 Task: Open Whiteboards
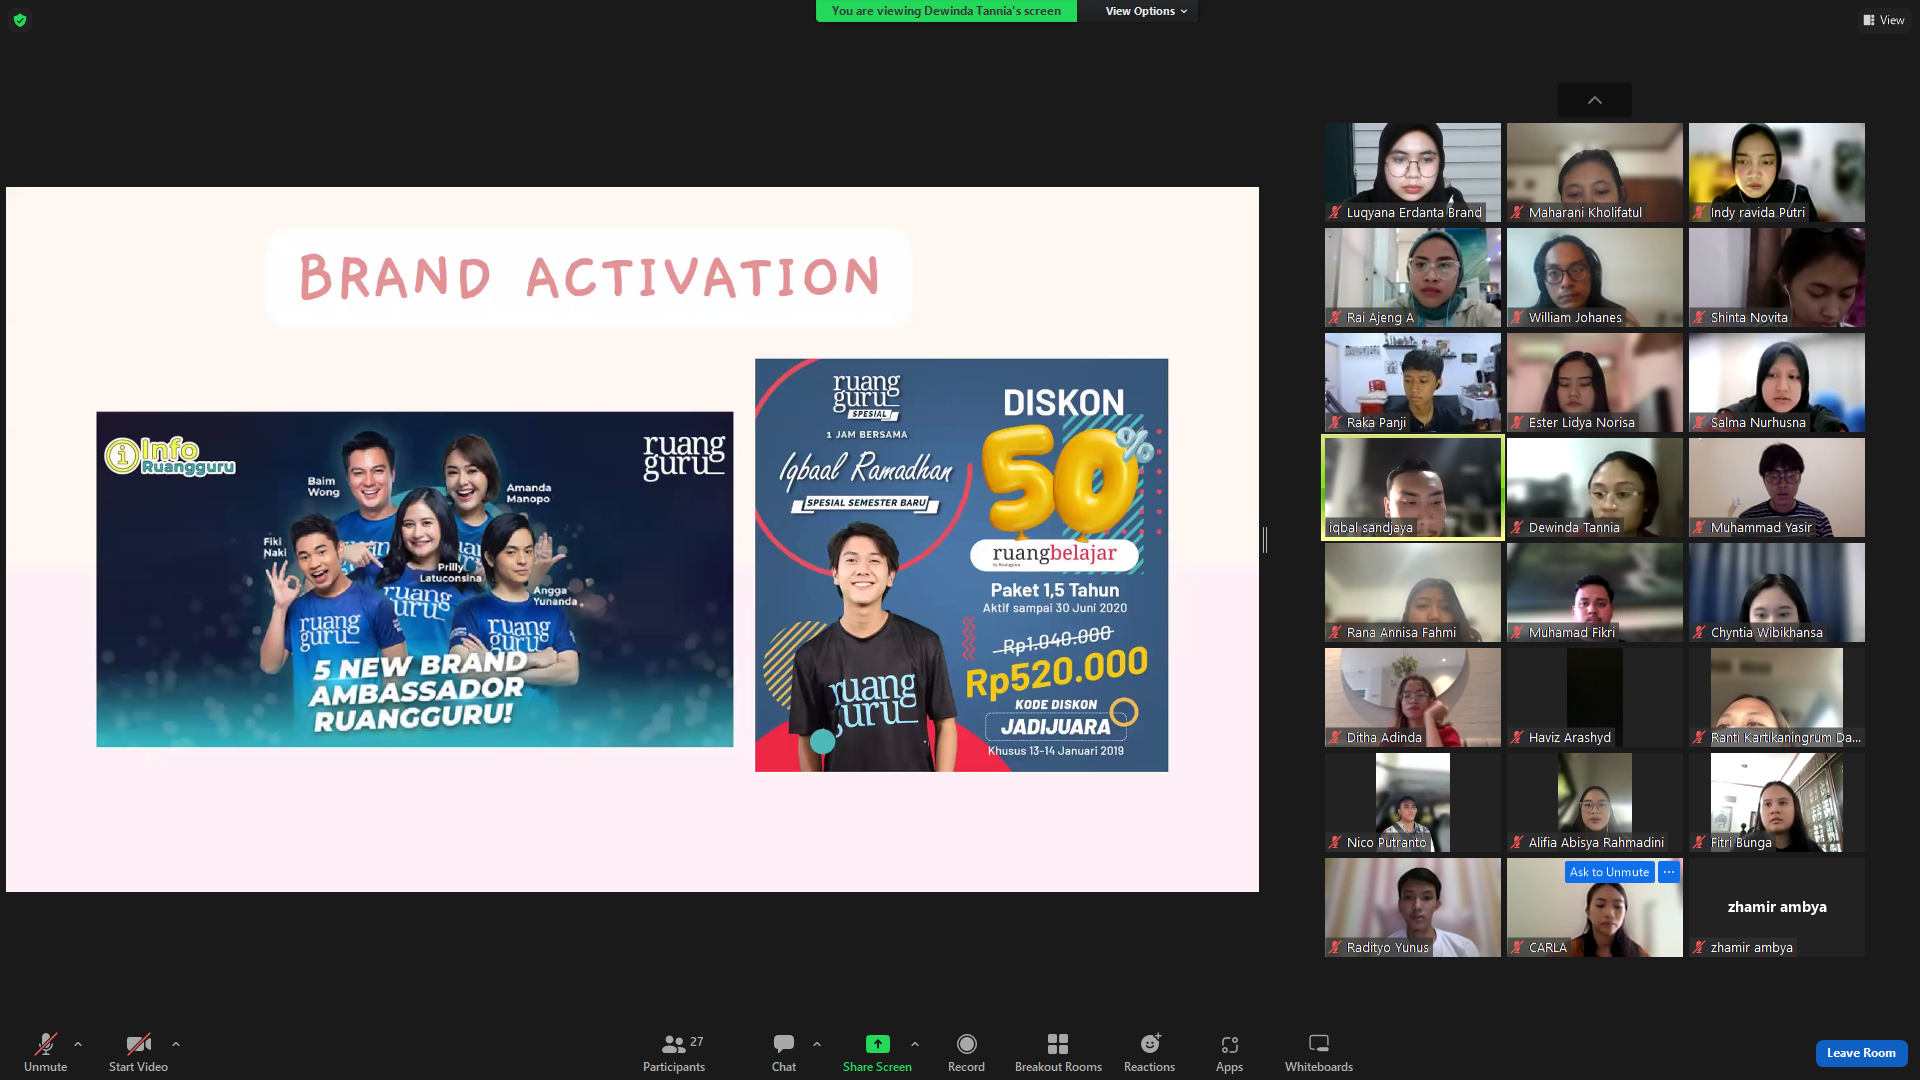1319,1053
